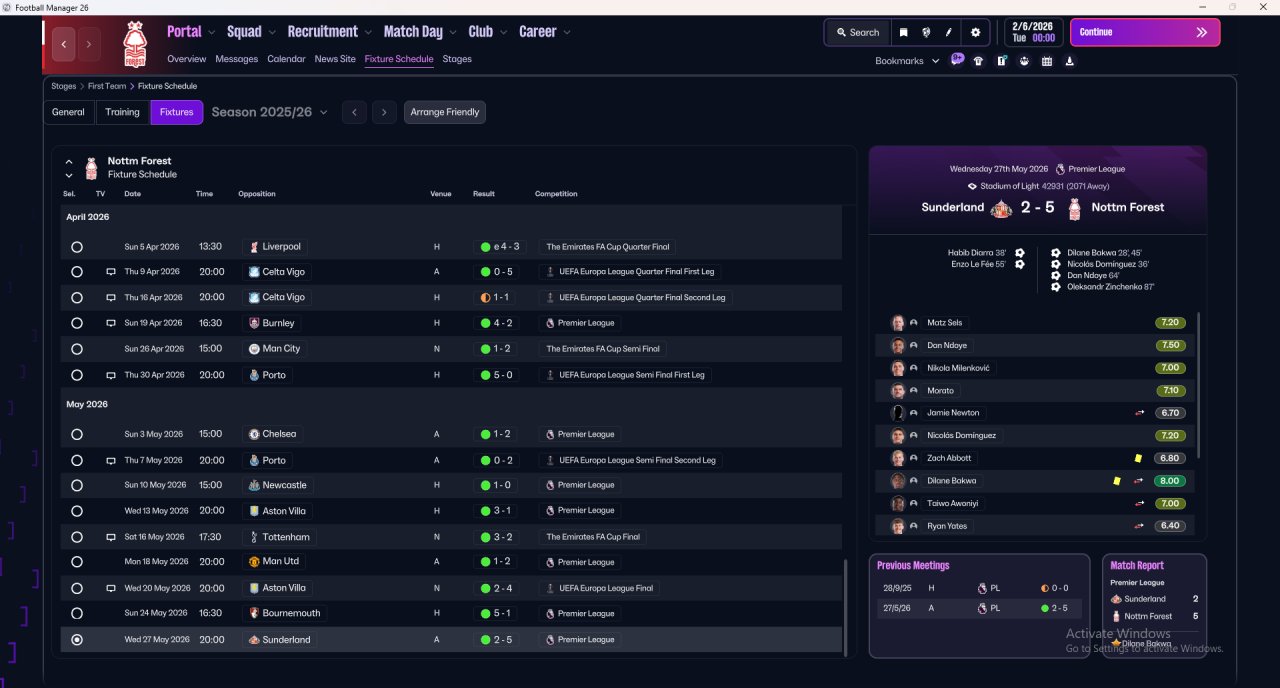Open the calendar grid icon in bookmarks bar
The width and height of the screenshot is (1280, 688).
click(1047, 61)
